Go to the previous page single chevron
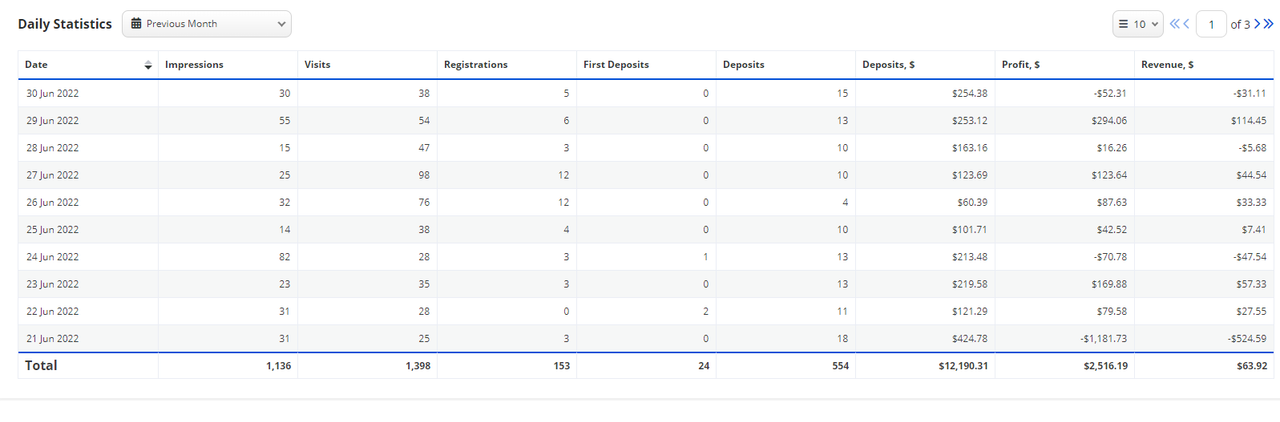Viewport: 1280px width, 422px height. click(1187, 24)
